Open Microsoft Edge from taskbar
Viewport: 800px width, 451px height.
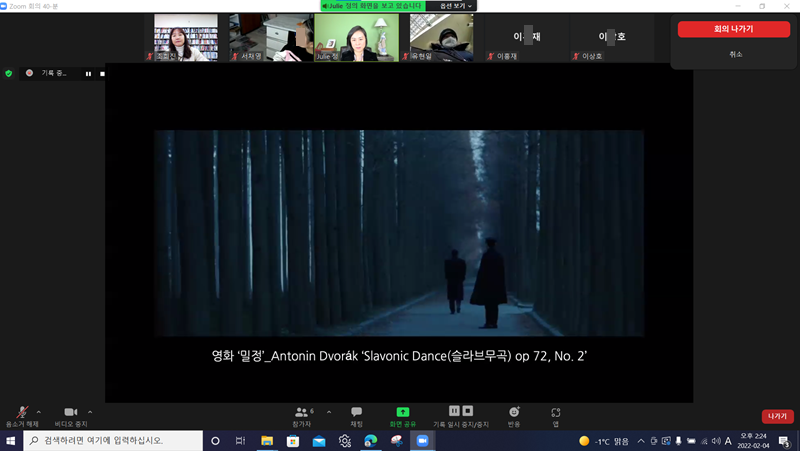pos(371,441)
